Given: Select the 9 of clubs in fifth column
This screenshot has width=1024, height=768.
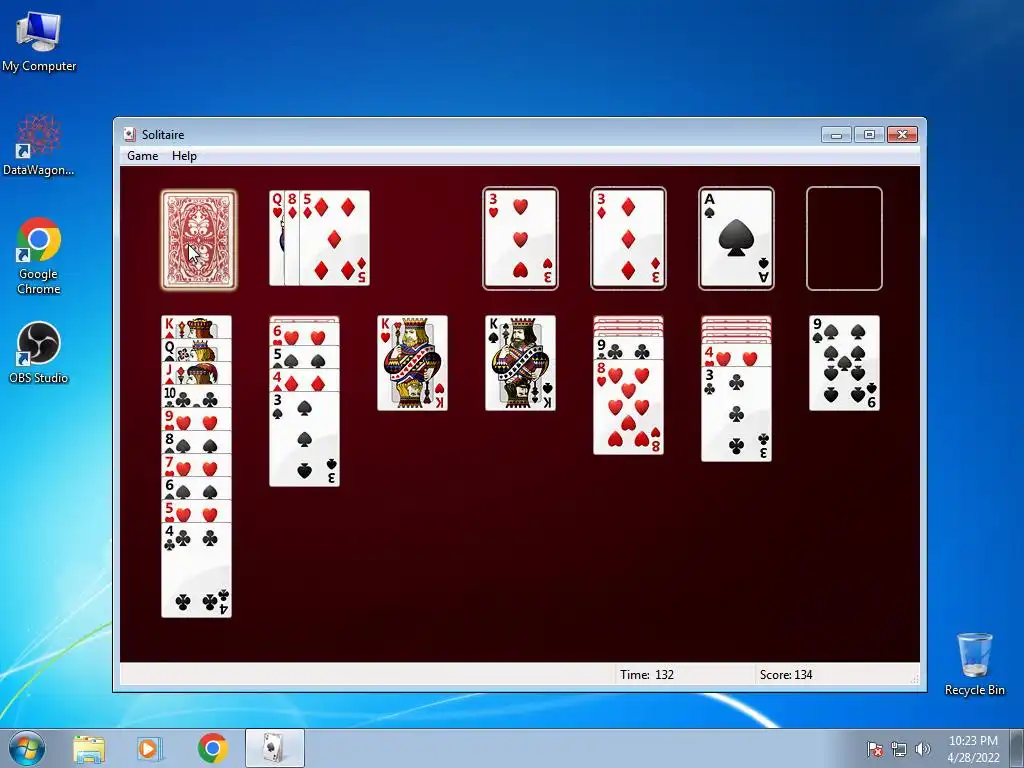Looking at the screenshot, I should pyautogui.click(x=628, y=347).
